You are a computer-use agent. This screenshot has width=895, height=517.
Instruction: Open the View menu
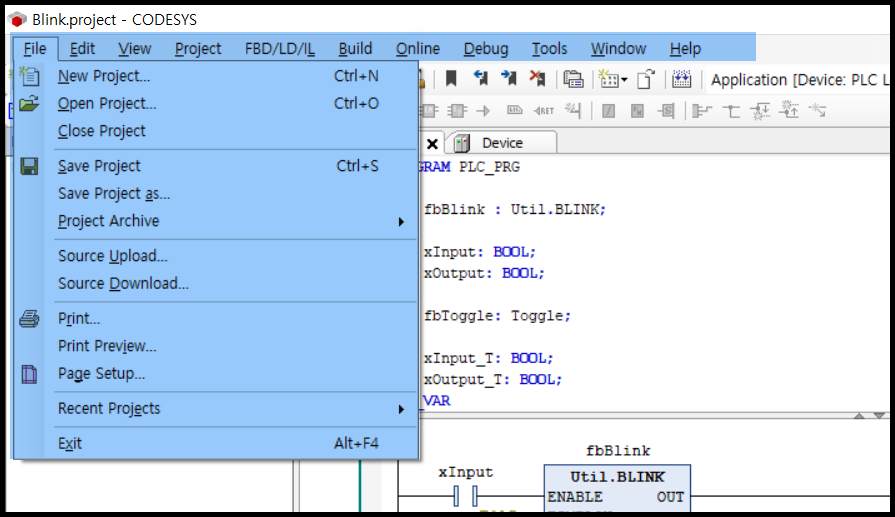135,49
